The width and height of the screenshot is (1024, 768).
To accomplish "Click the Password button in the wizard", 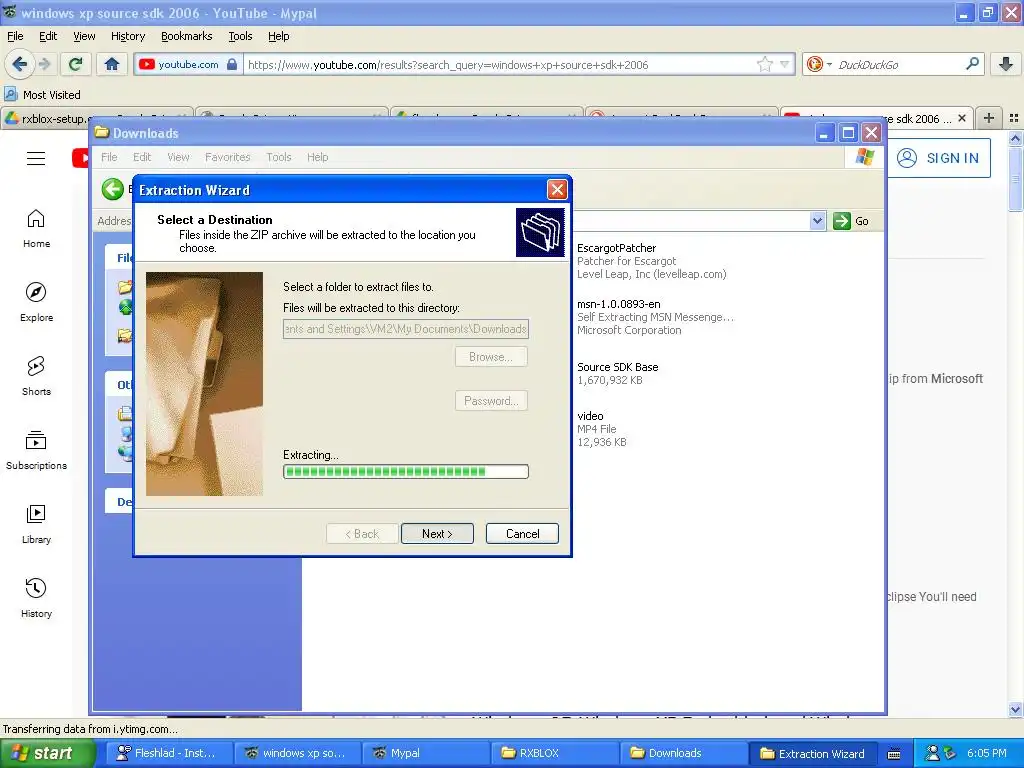I will pos(491,400).
